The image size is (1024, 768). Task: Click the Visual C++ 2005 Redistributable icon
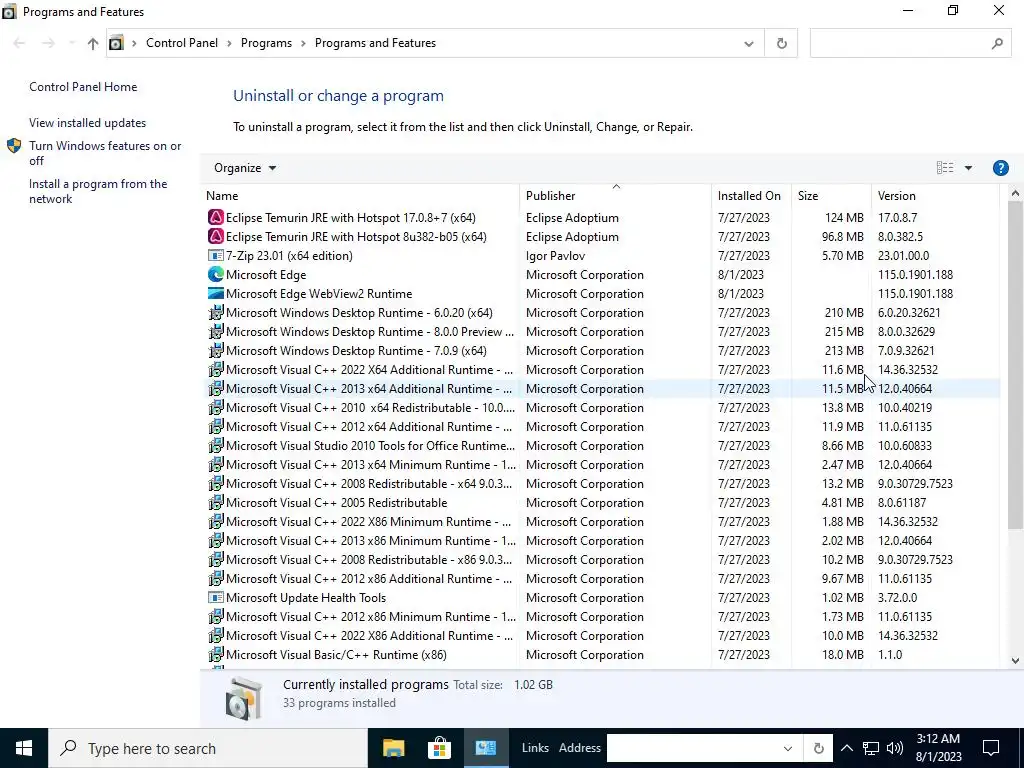[x=216, y=502]
